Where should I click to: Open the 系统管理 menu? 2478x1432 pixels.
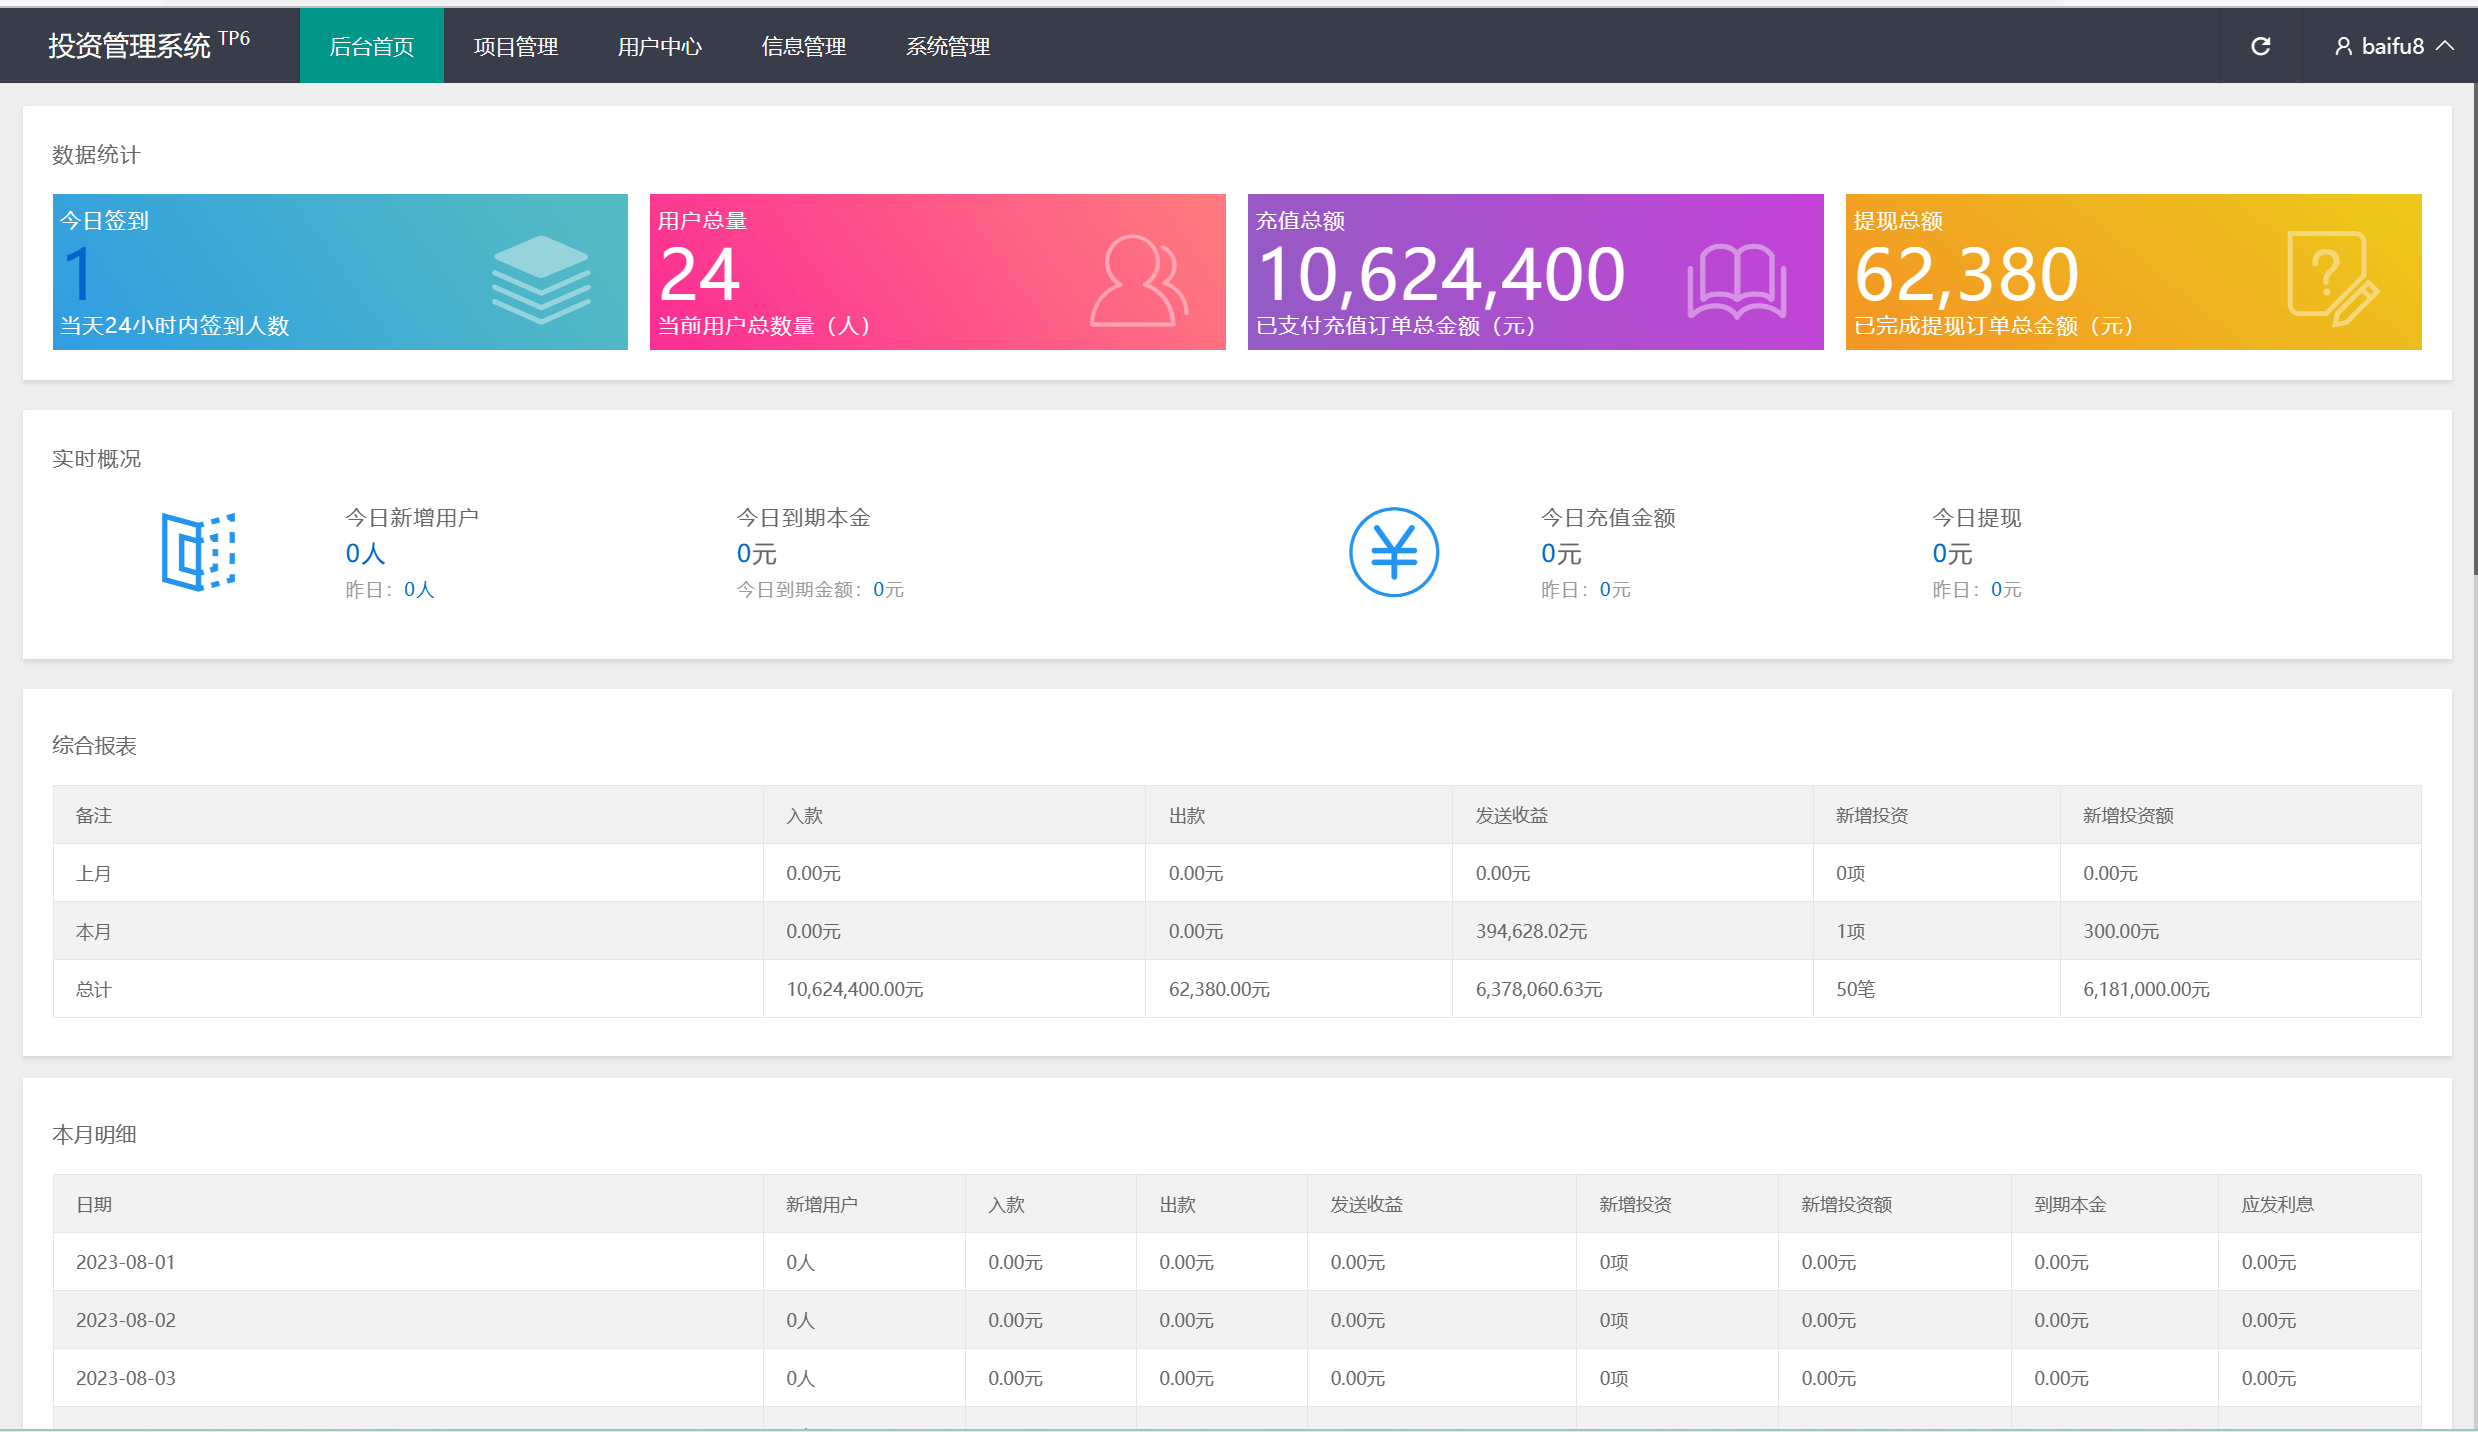tap(948, 46)
